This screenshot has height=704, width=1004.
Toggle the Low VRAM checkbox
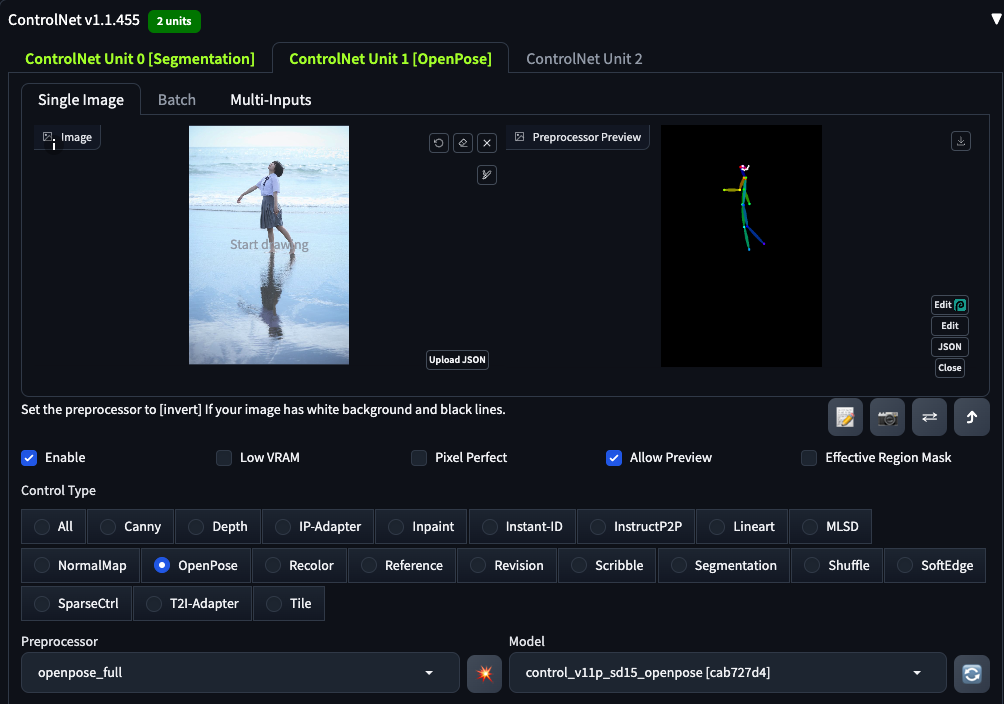tap(224, 458)
